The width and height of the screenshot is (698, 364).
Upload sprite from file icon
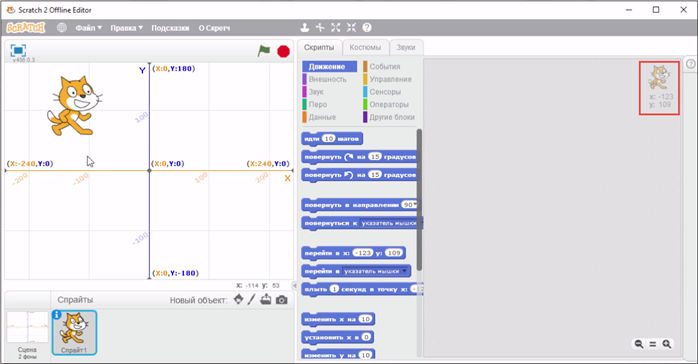tap(266, 299)
